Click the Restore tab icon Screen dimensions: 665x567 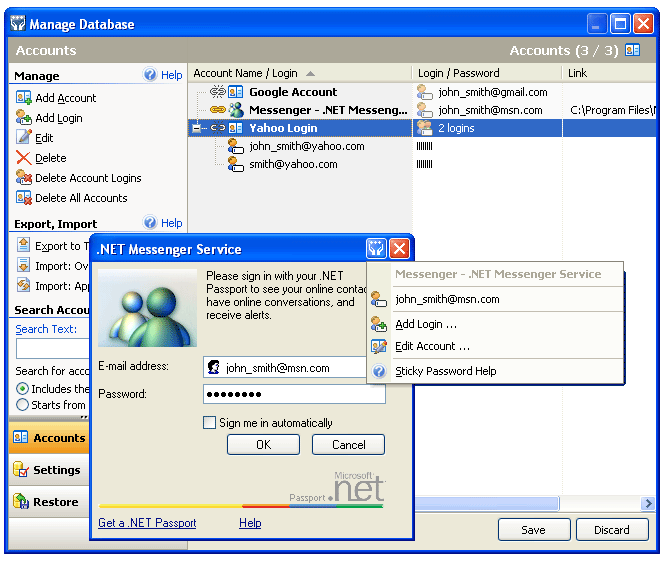20,501
